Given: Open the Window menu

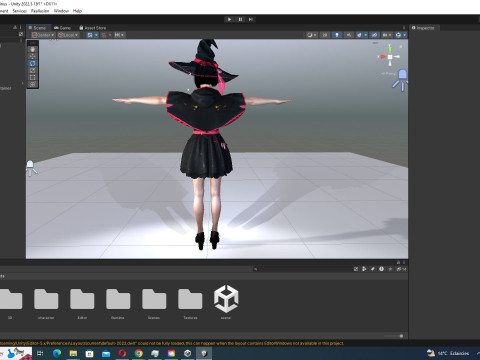Looking at the screenshot, I should pos(61,11).
